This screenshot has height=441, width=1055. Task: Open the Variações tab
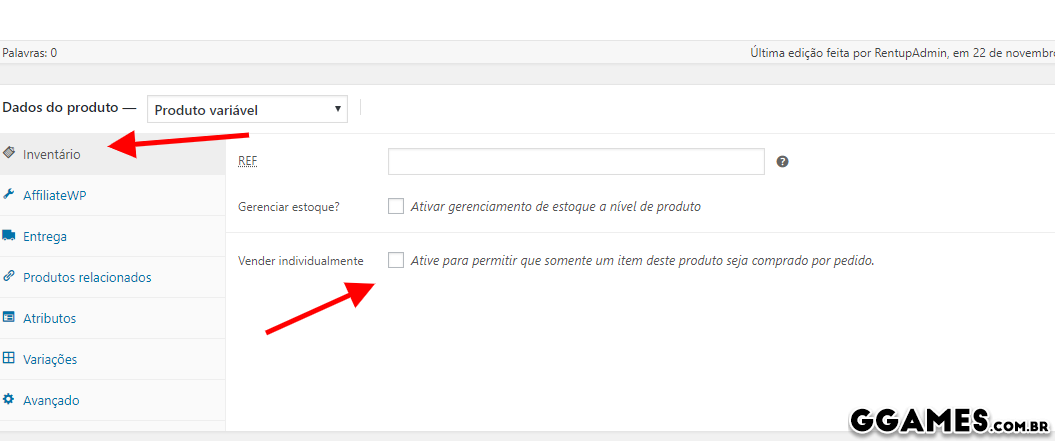click(50, 359)
